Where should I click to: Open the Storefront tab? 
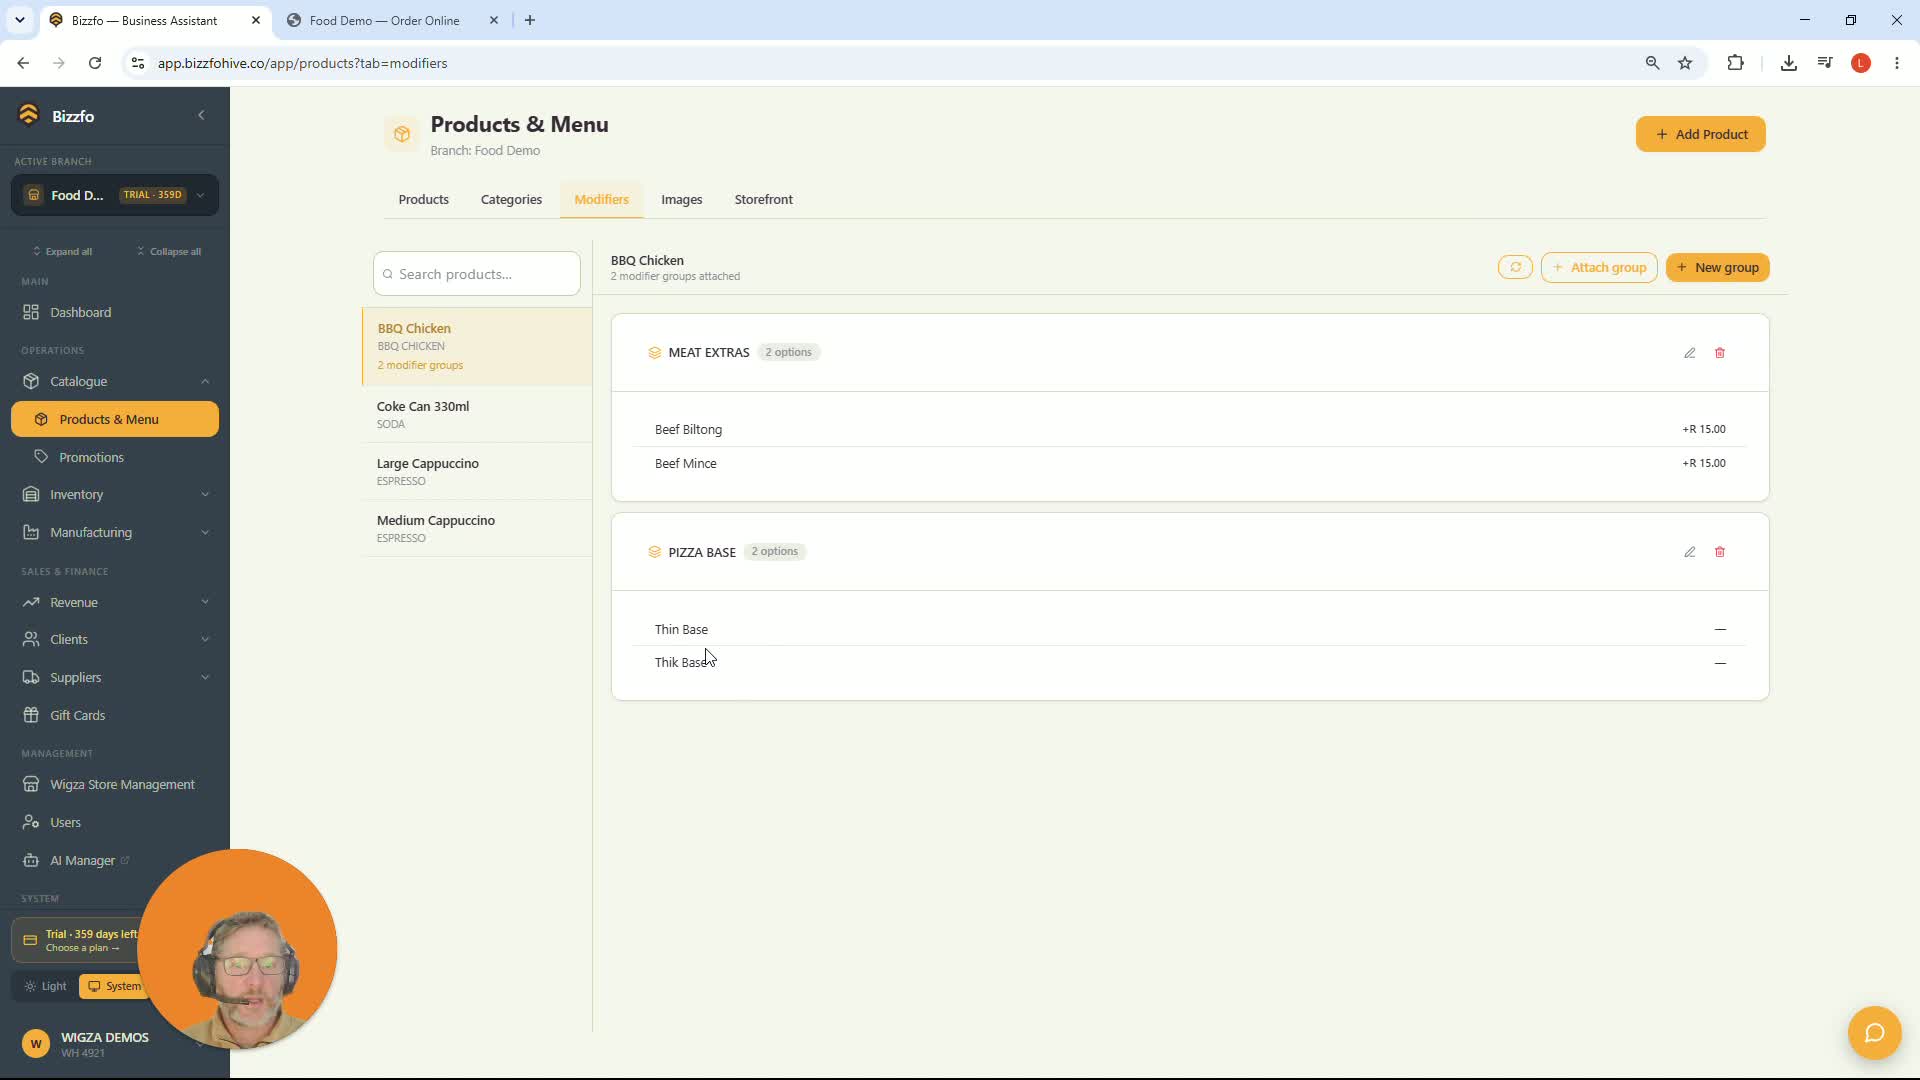tap(763, 199)
